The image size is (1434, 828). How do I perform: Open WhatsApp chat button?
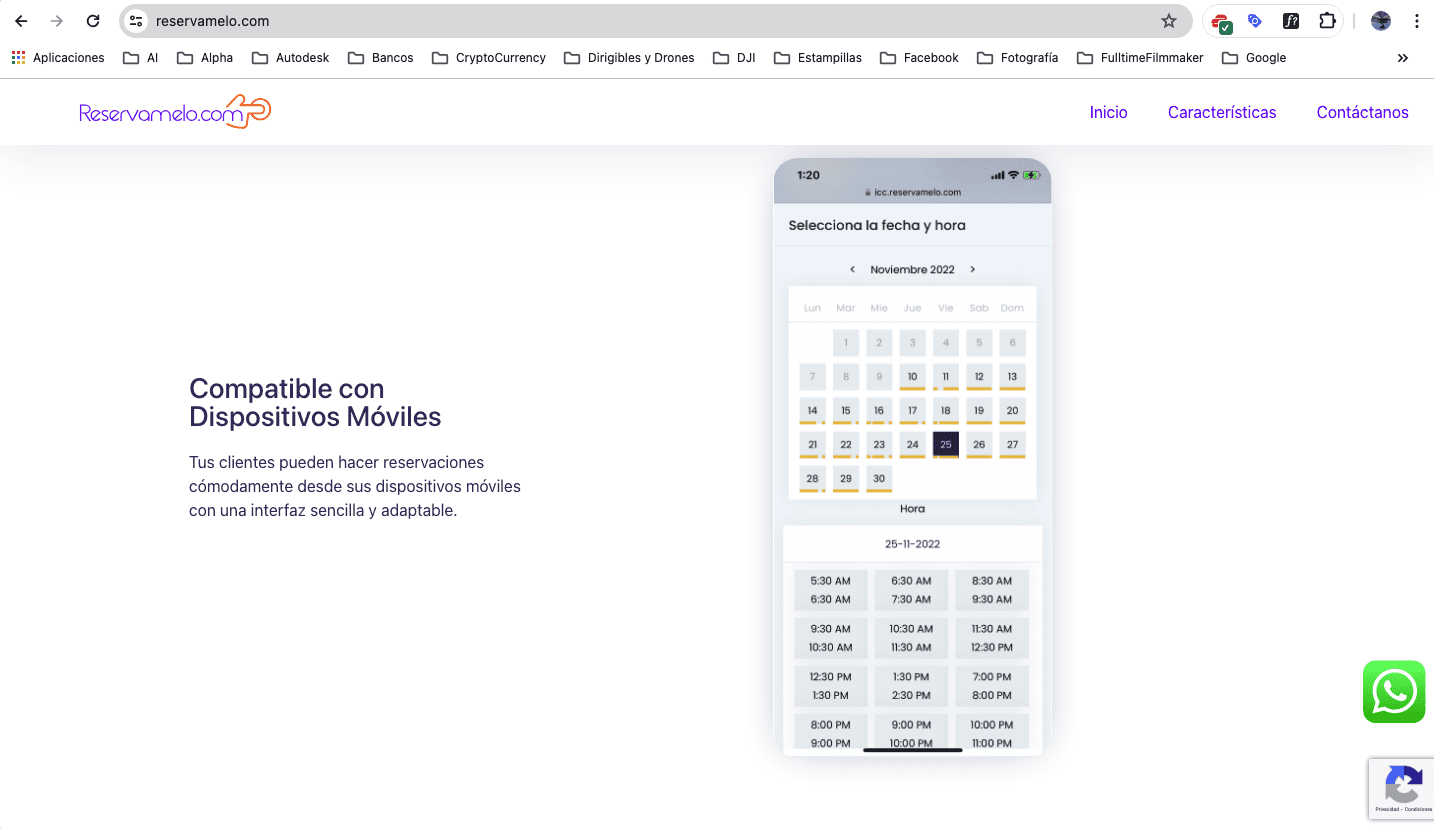click(x=1394, y=691)
